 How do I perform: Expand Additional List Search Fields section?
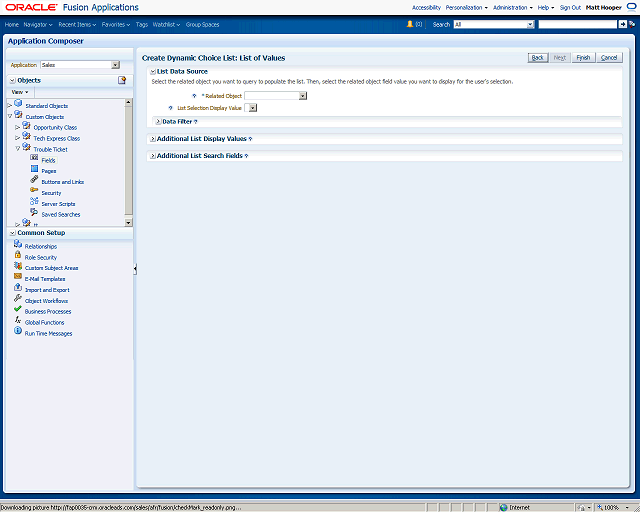[x=153, y=156]
